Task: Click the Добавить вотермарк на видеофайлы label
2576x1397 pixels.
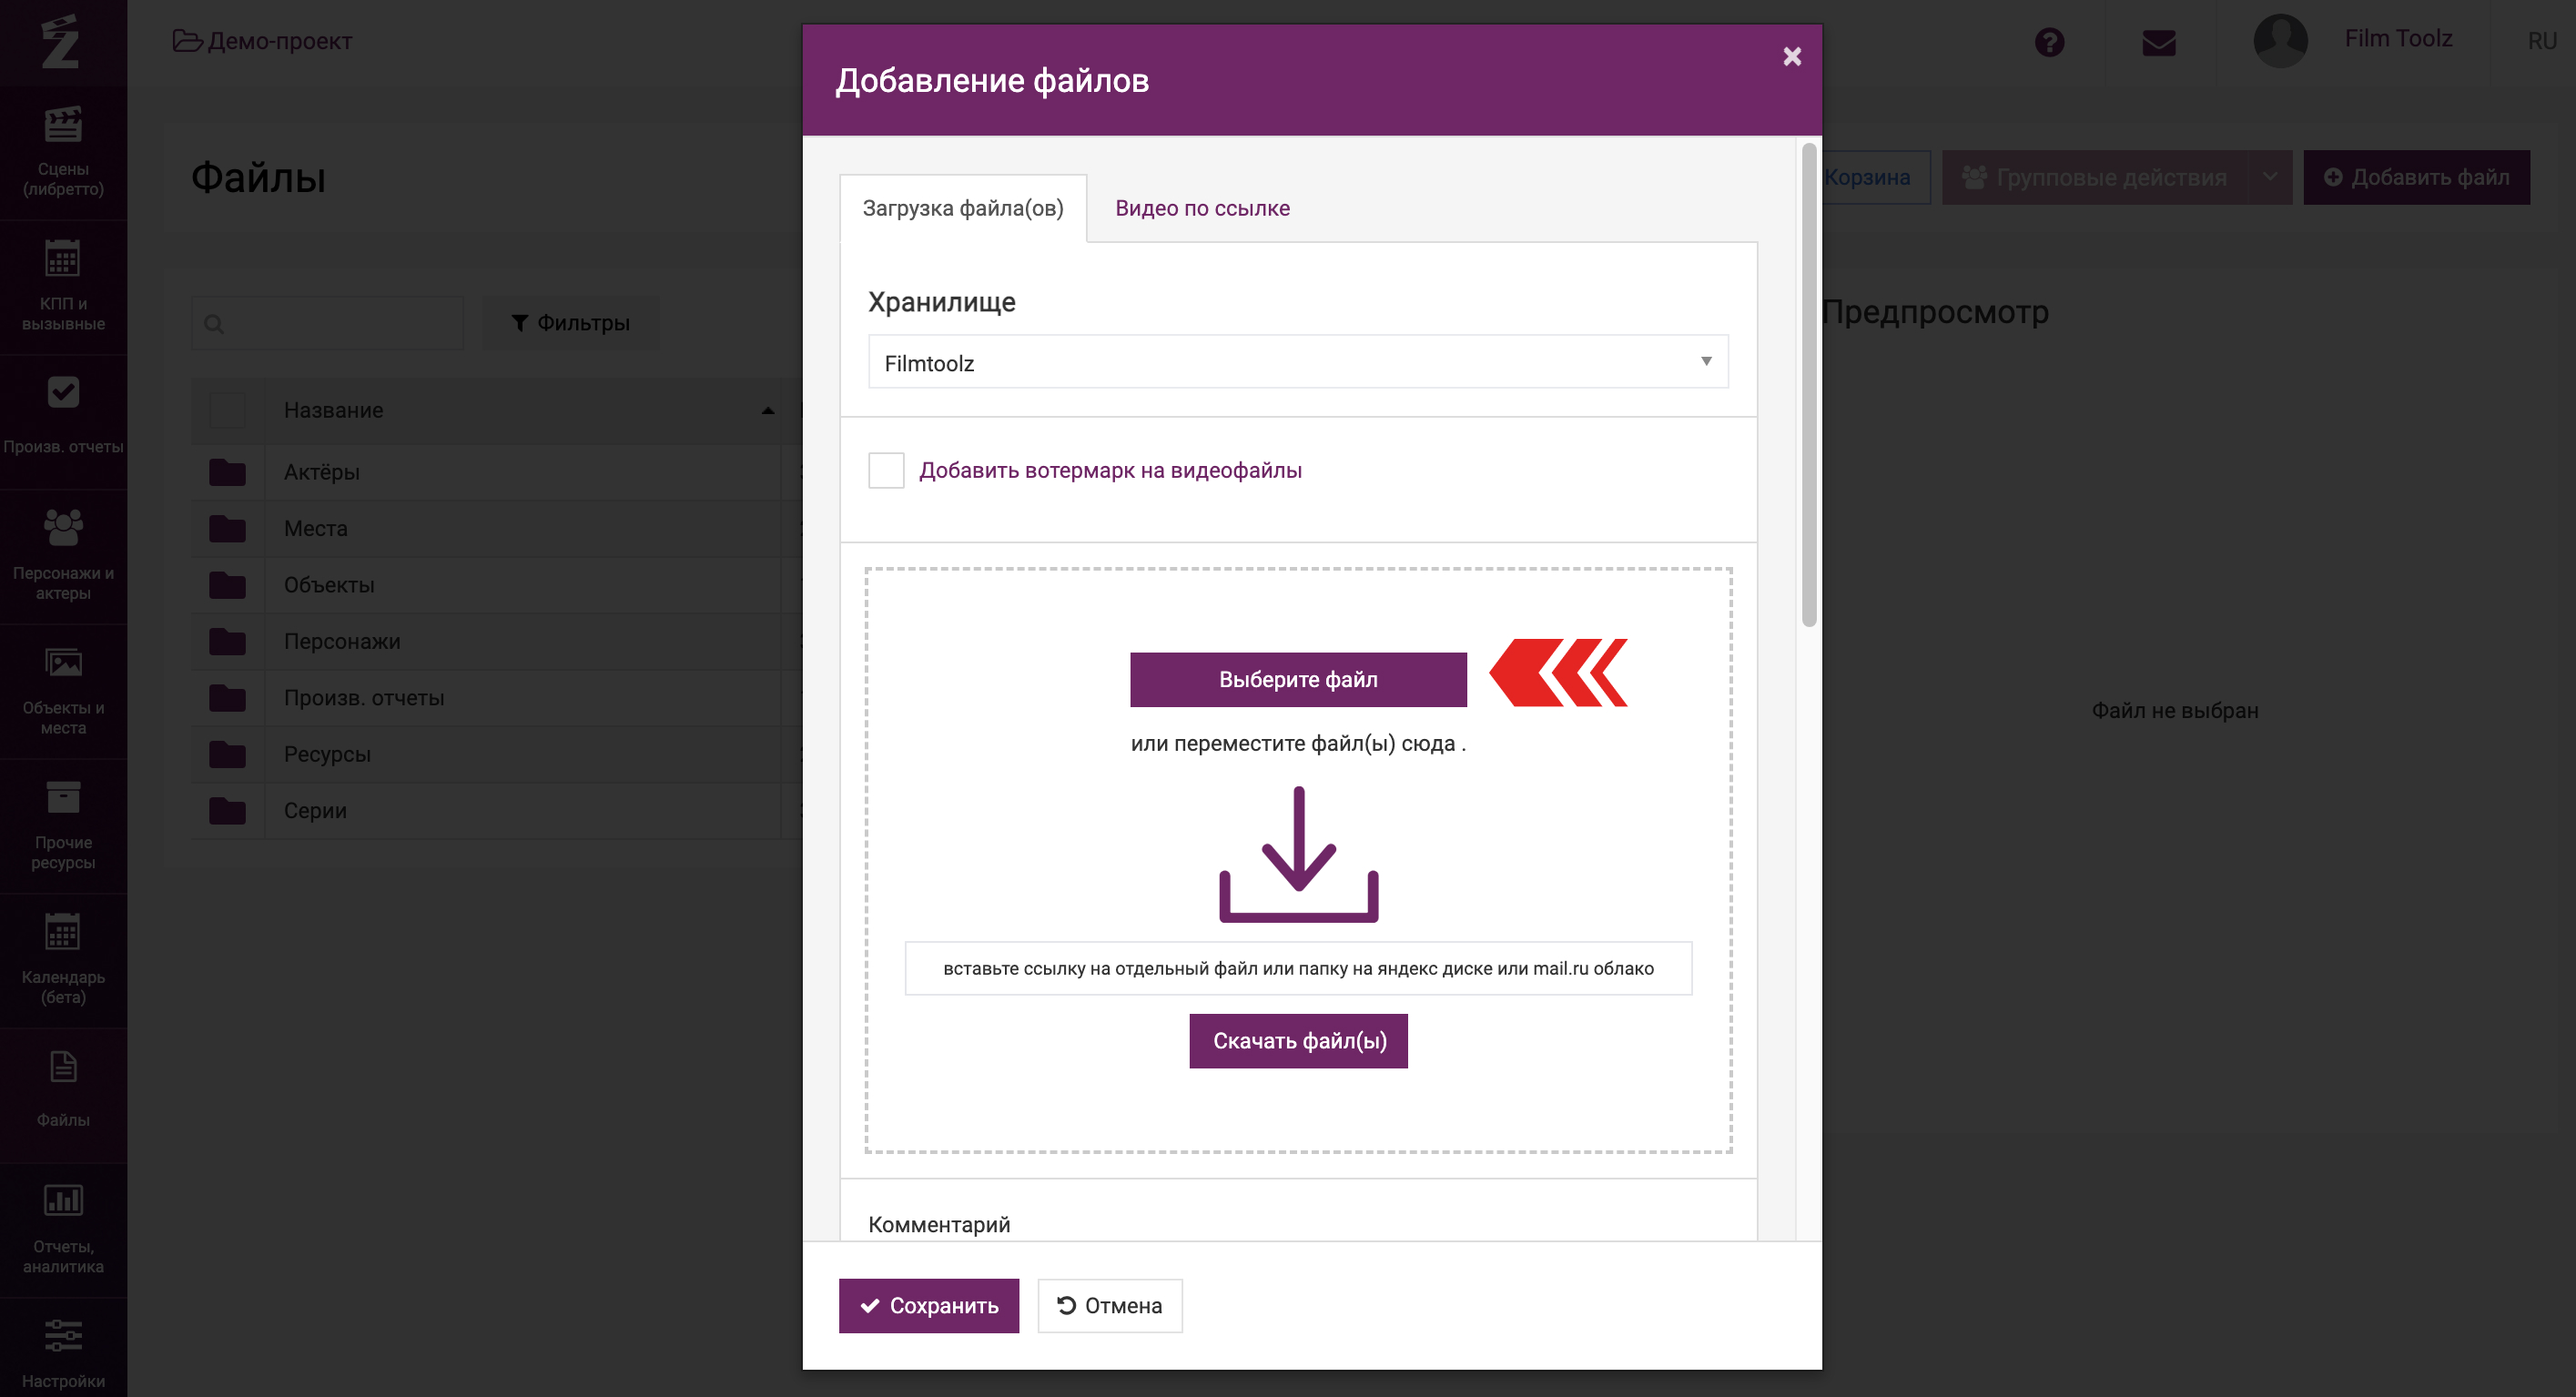Action: tap(1110, 470)
